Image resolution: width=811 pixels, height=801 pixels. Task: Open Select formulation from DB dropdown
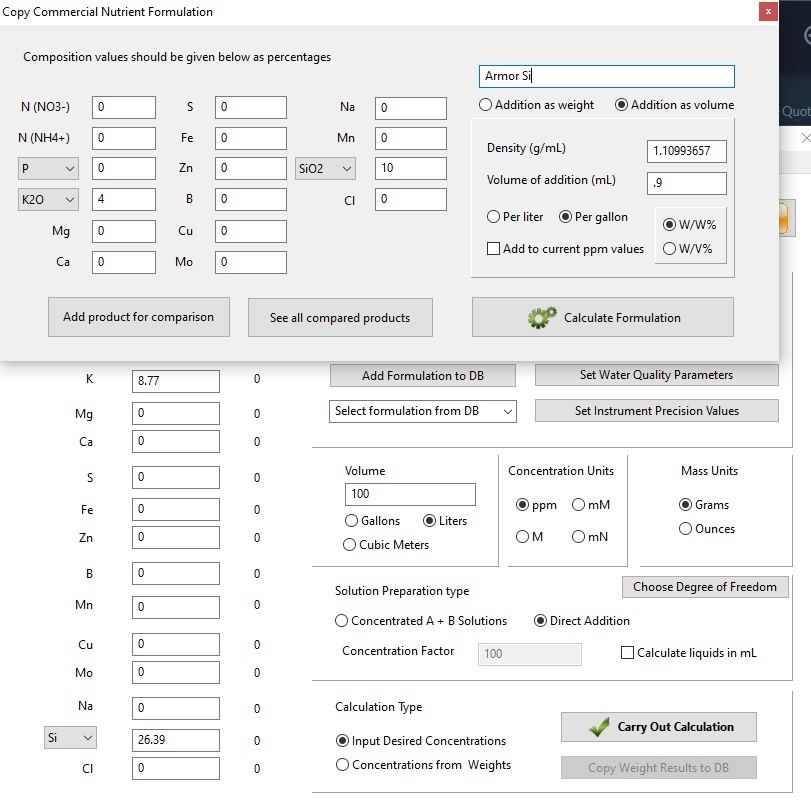pos(423,411)
